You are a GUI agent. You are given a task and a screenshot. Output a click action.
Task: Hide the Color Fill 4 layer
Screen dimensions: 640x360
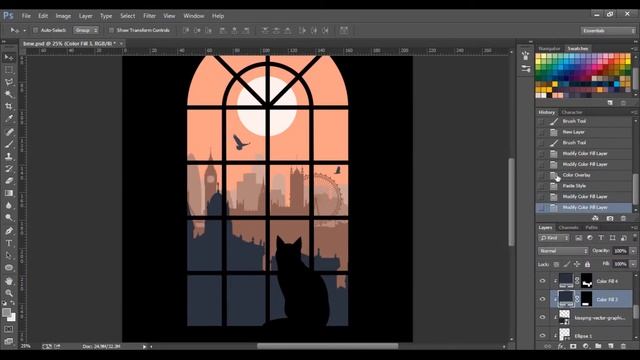(542, 281)
